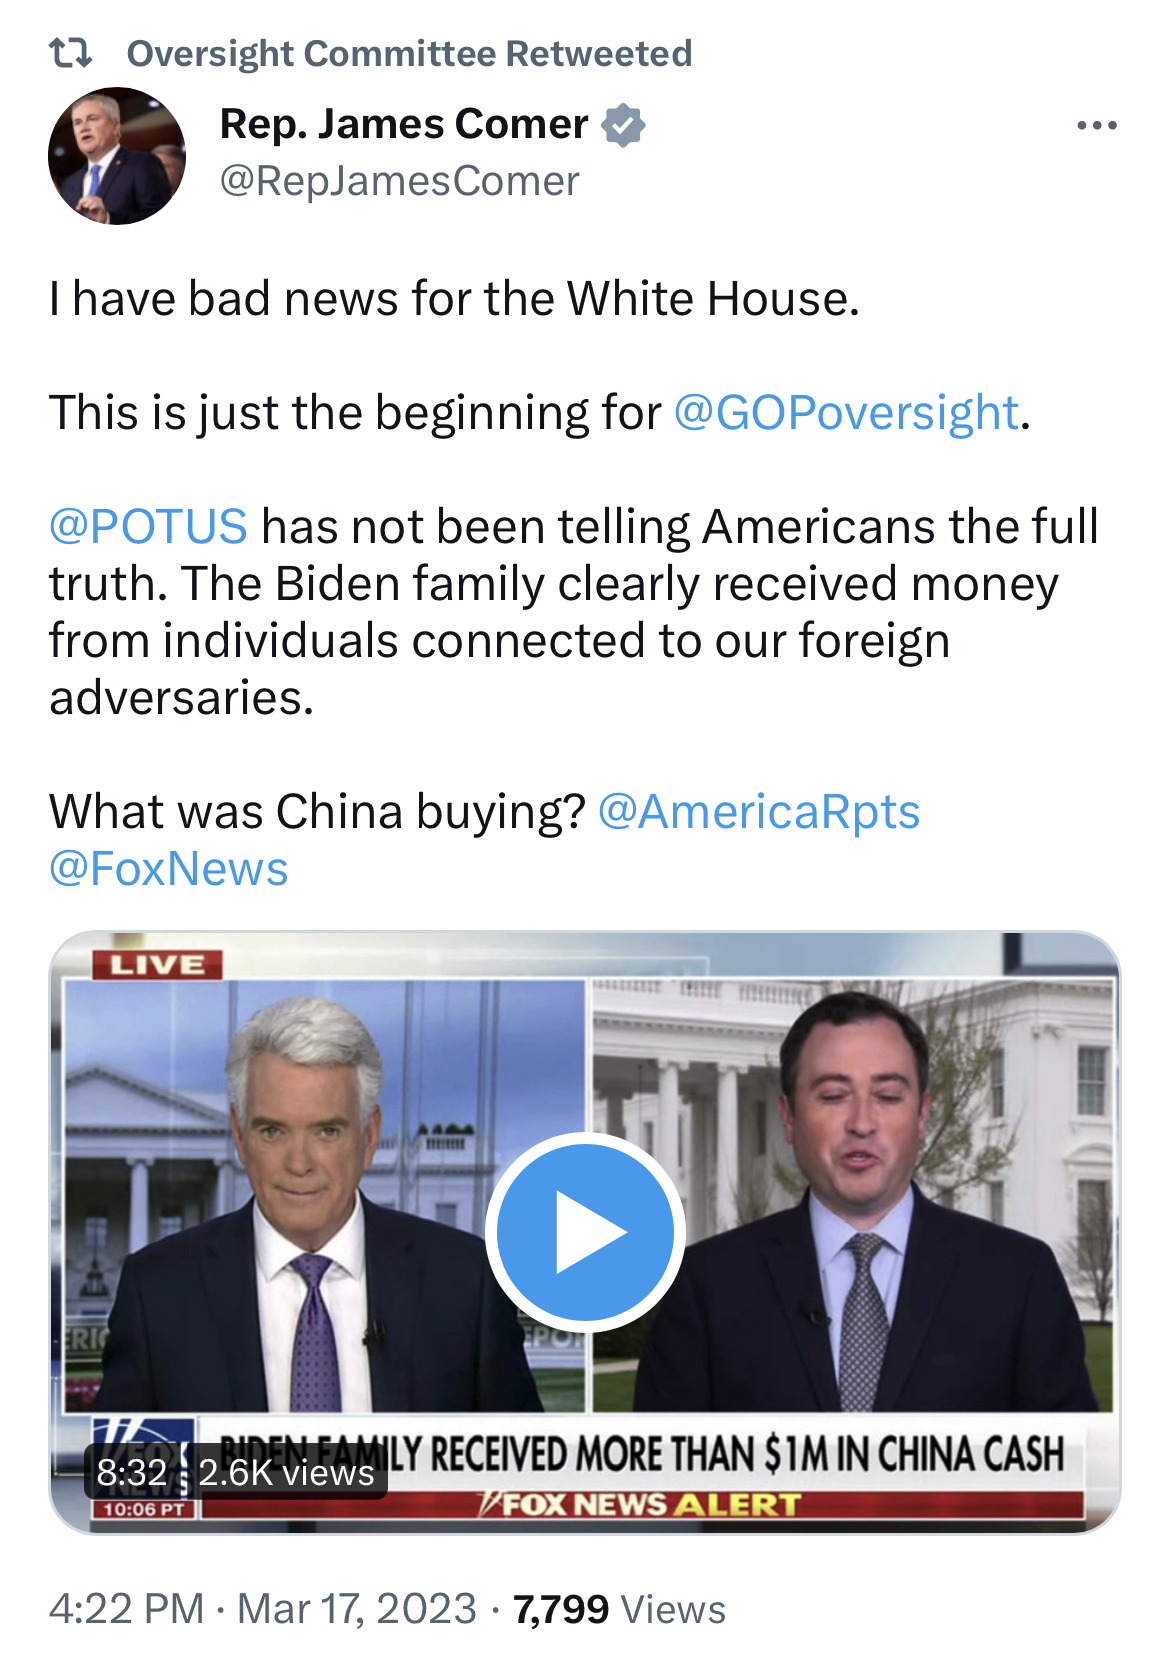Click the 8:32 video duration badge
Viewport: 1170px width, 1676px height.
coord(132,1472)
